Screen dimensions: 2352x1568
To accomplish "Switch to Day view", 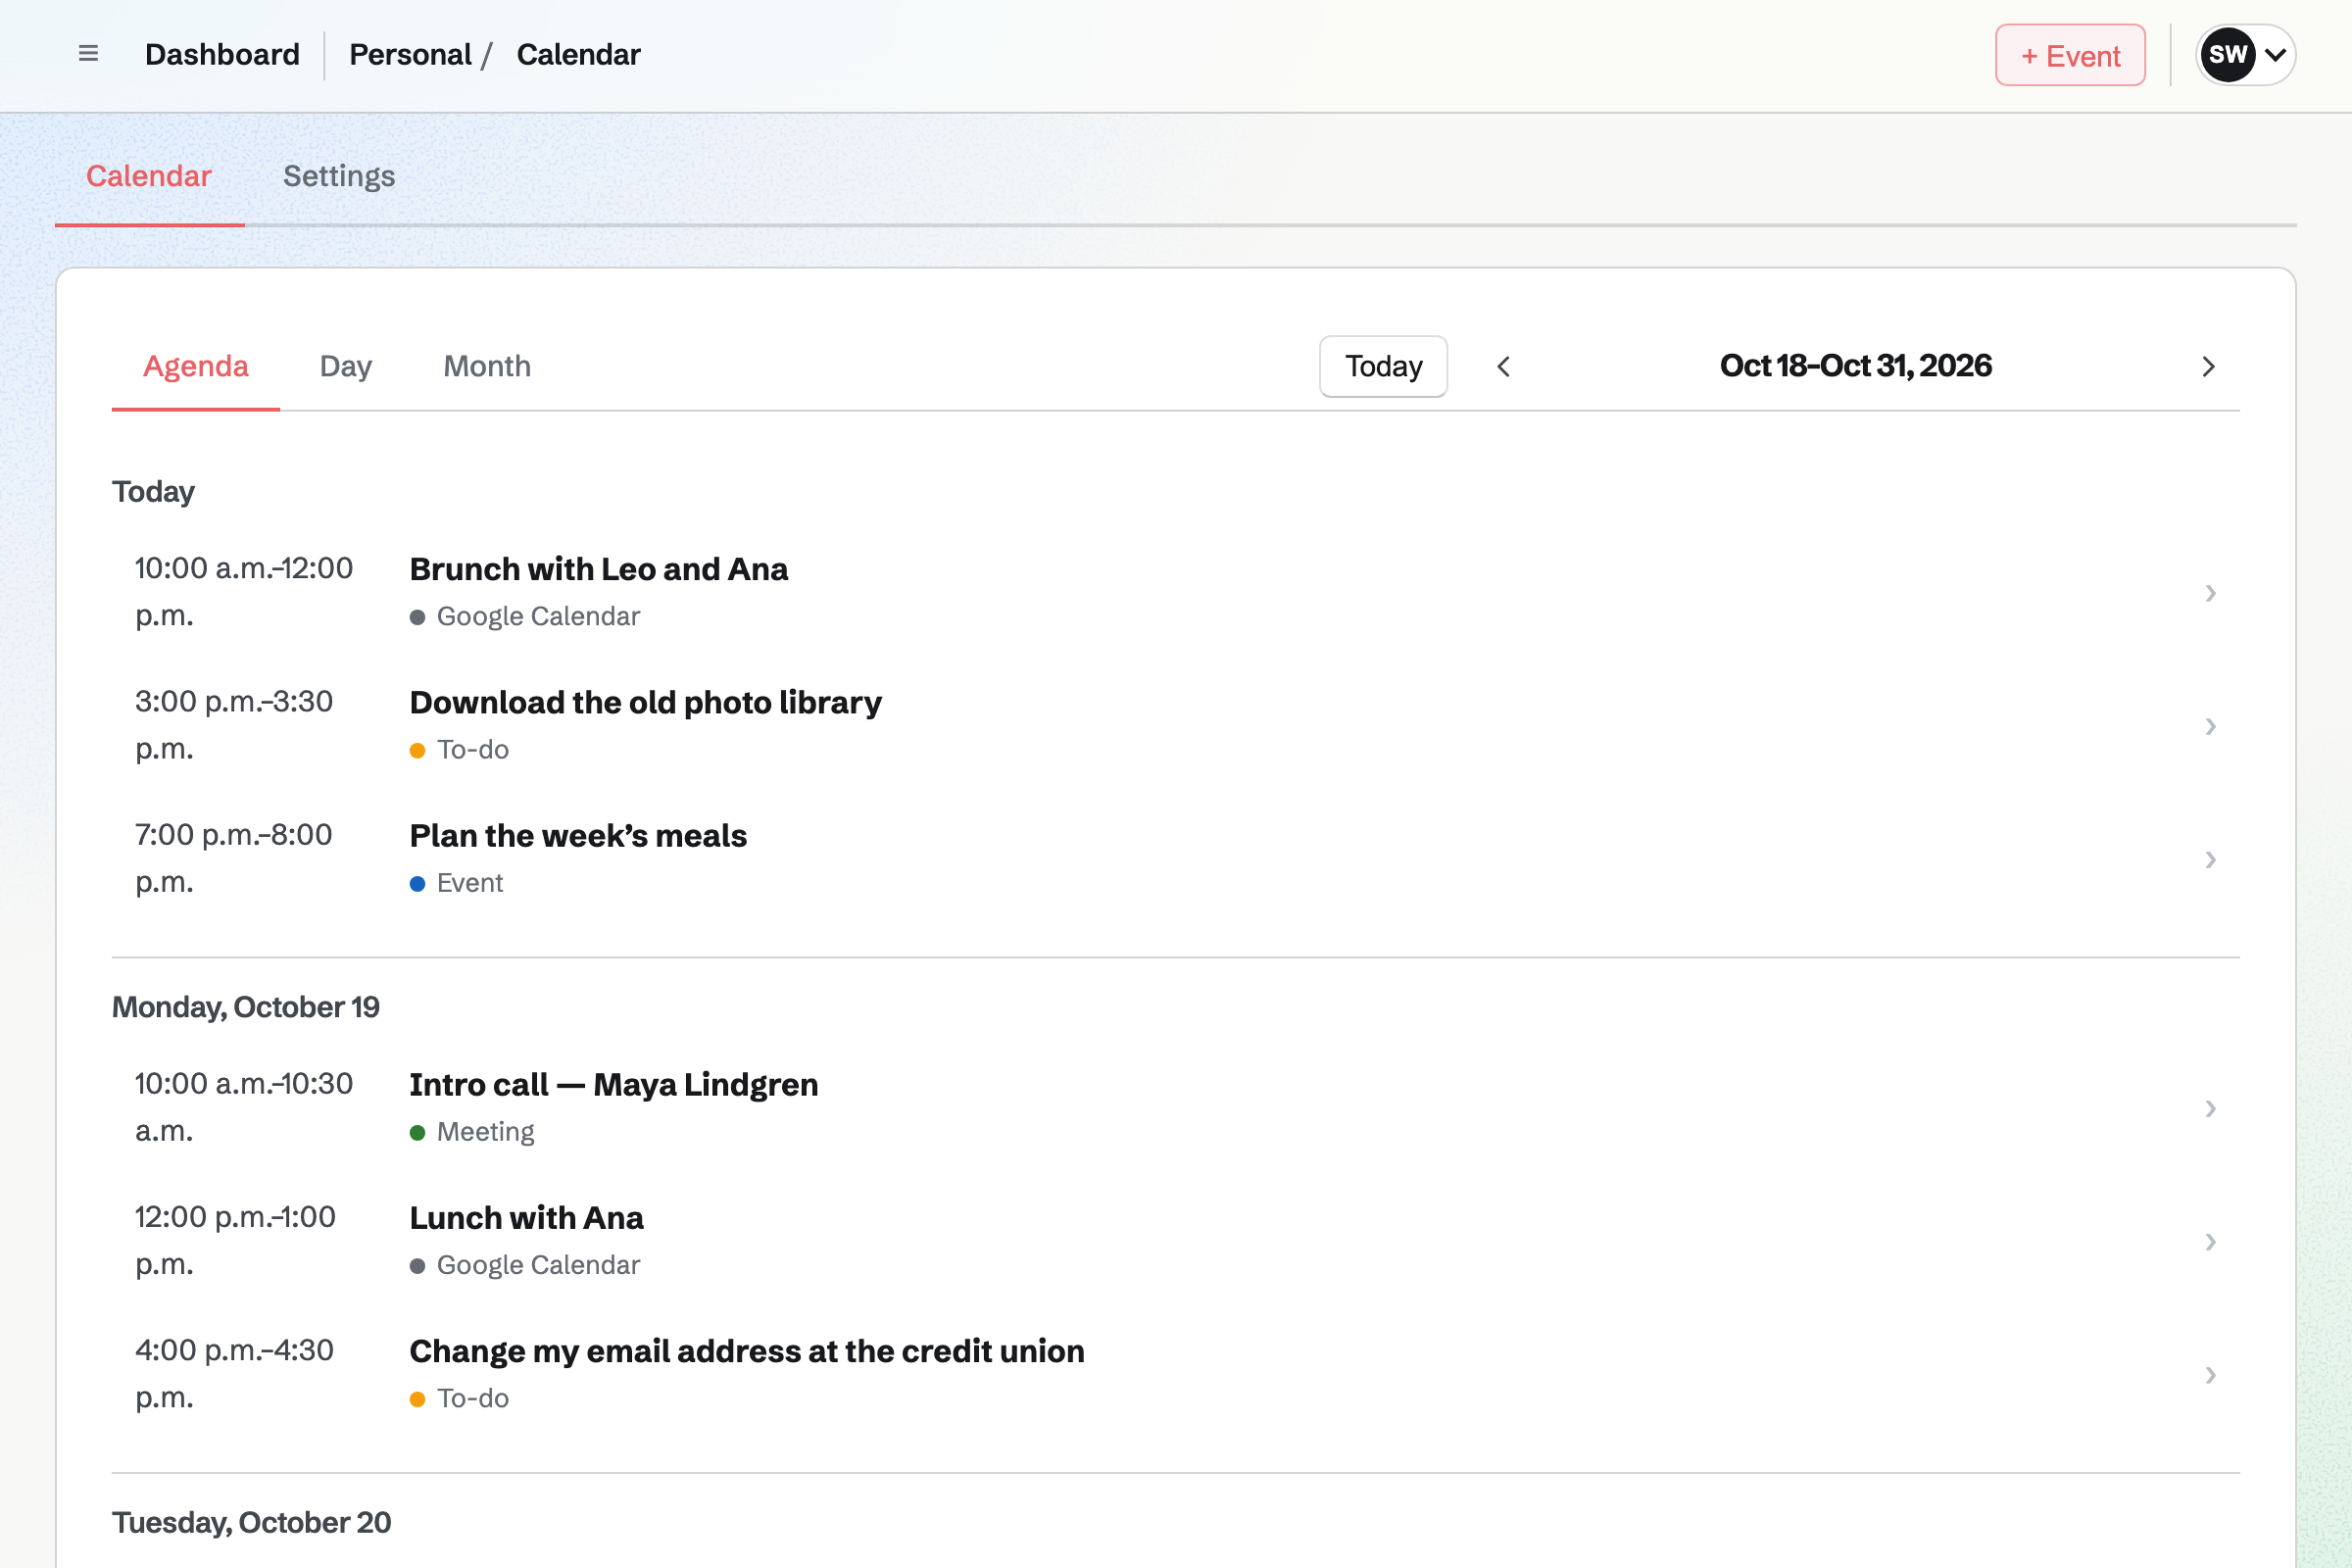I will click(x=345, y=366).
